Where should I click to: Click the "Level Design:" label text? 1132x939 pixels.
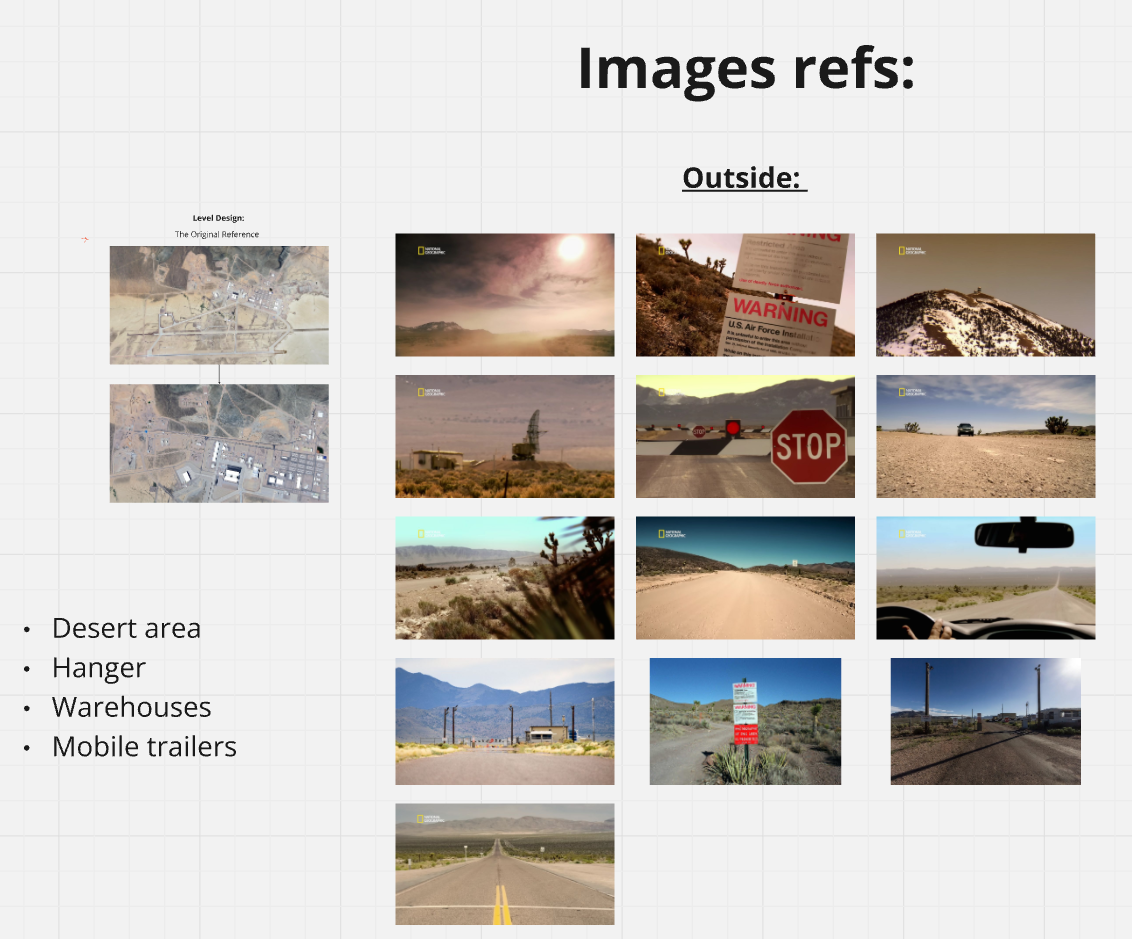[x=218, y=217]
